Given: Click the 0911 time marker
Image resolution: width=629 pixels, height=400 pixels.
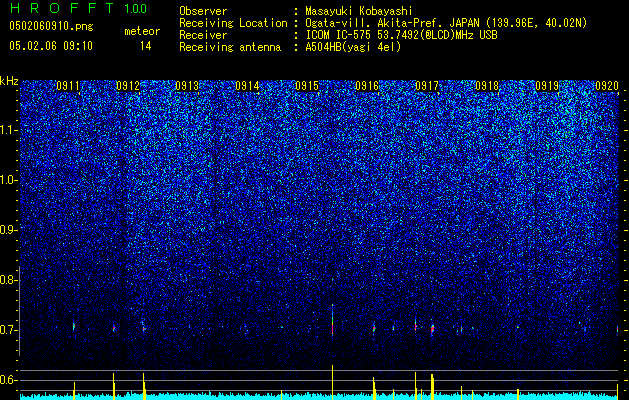Looking at the screenshot, I should point(68,86).
